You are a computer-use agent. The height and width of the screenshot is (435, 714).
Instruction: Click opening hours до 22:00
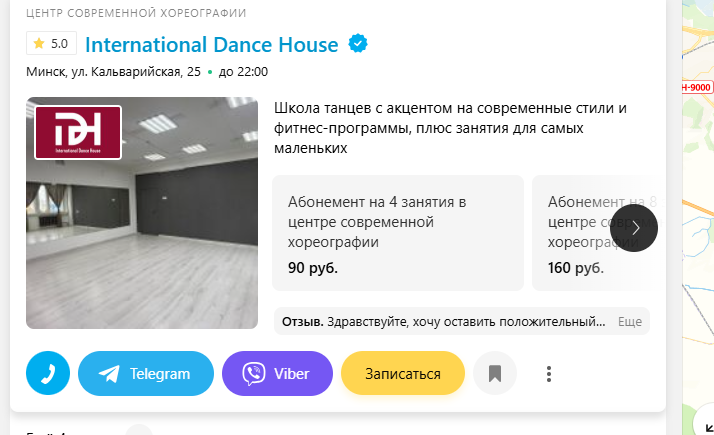click(x=243, y=72)
